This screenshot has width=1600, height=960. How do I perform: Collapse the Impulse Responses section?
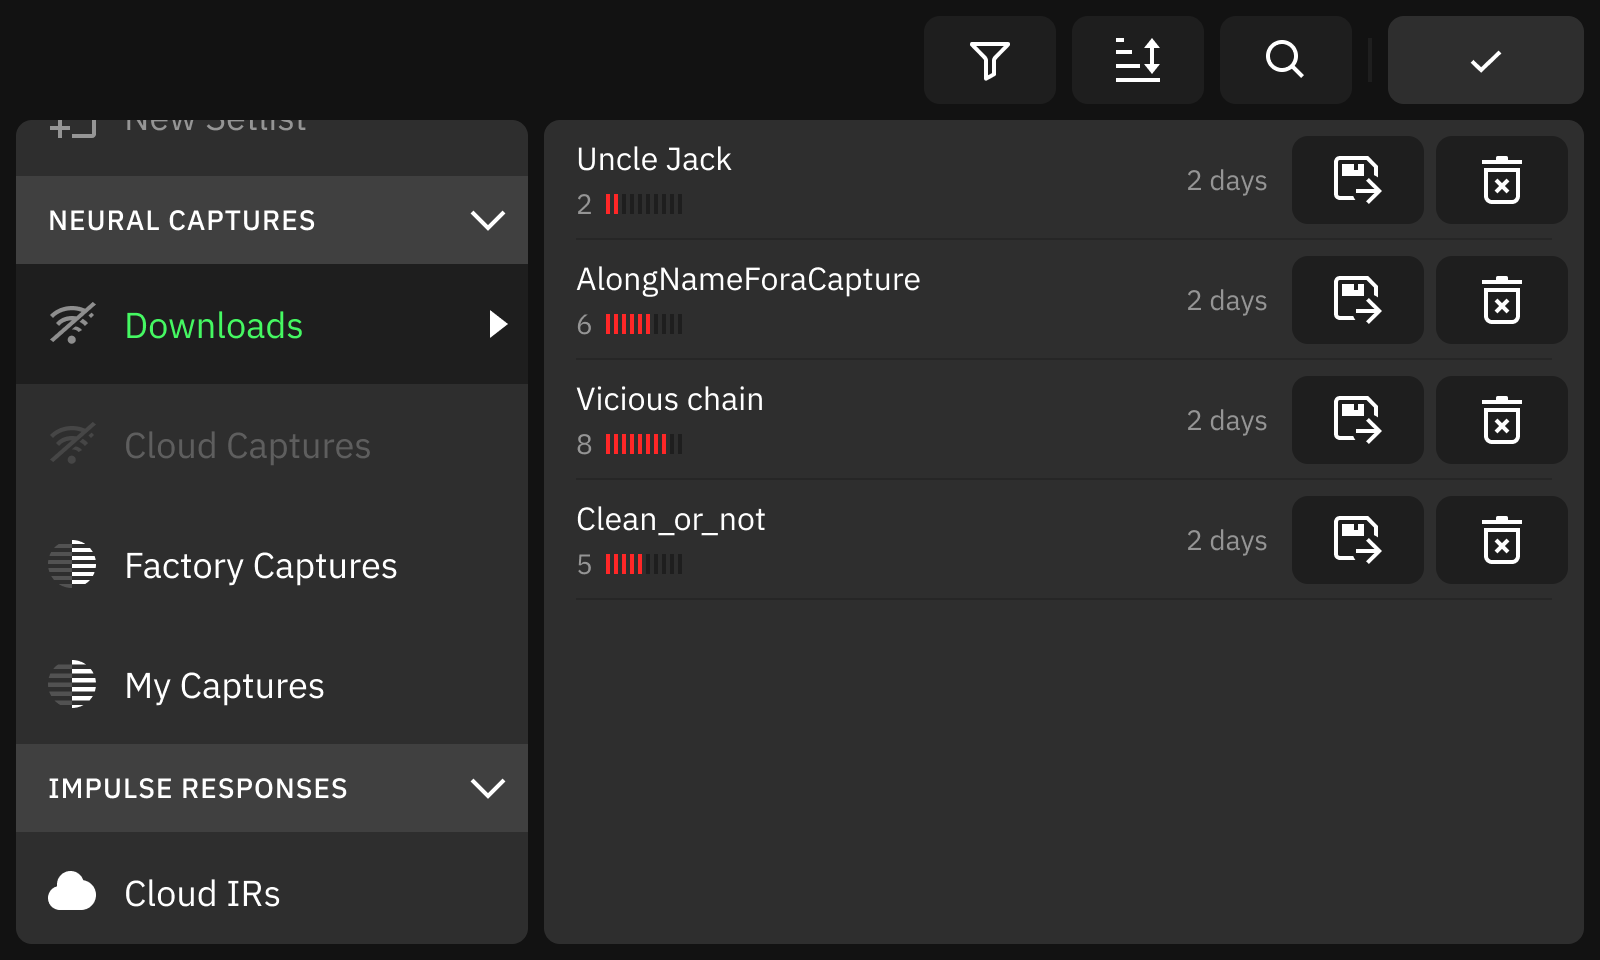click(x=487, y=788)
